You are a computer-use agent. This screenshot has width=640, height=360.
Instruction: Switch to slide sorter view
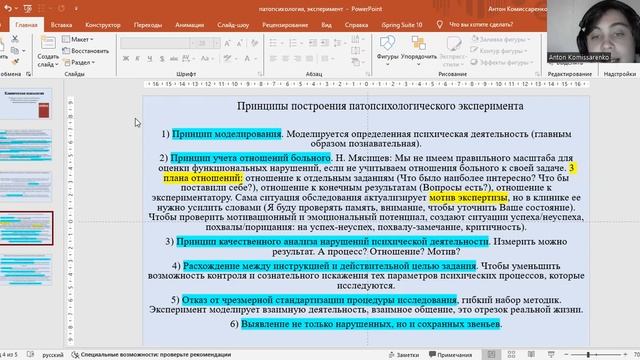tap(511, 354)
